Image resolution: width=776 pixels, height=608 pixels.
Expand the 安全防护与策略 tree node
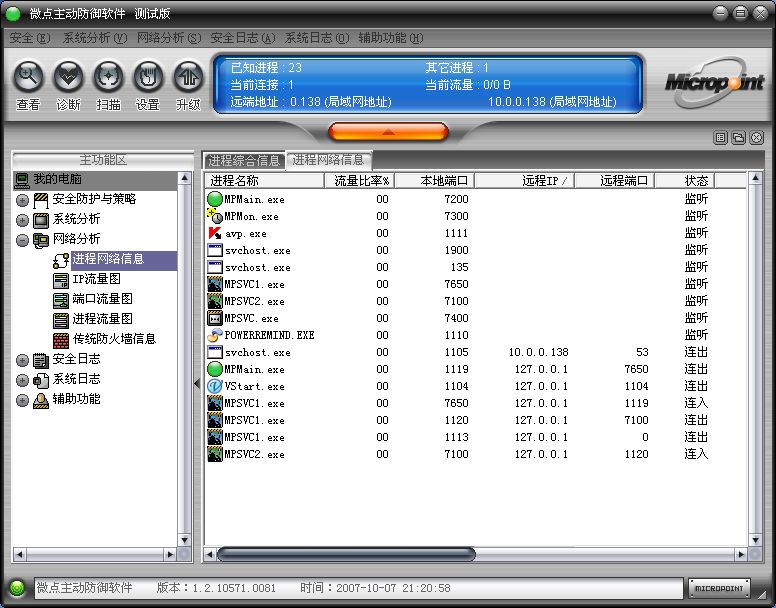[x=22, y=200]
